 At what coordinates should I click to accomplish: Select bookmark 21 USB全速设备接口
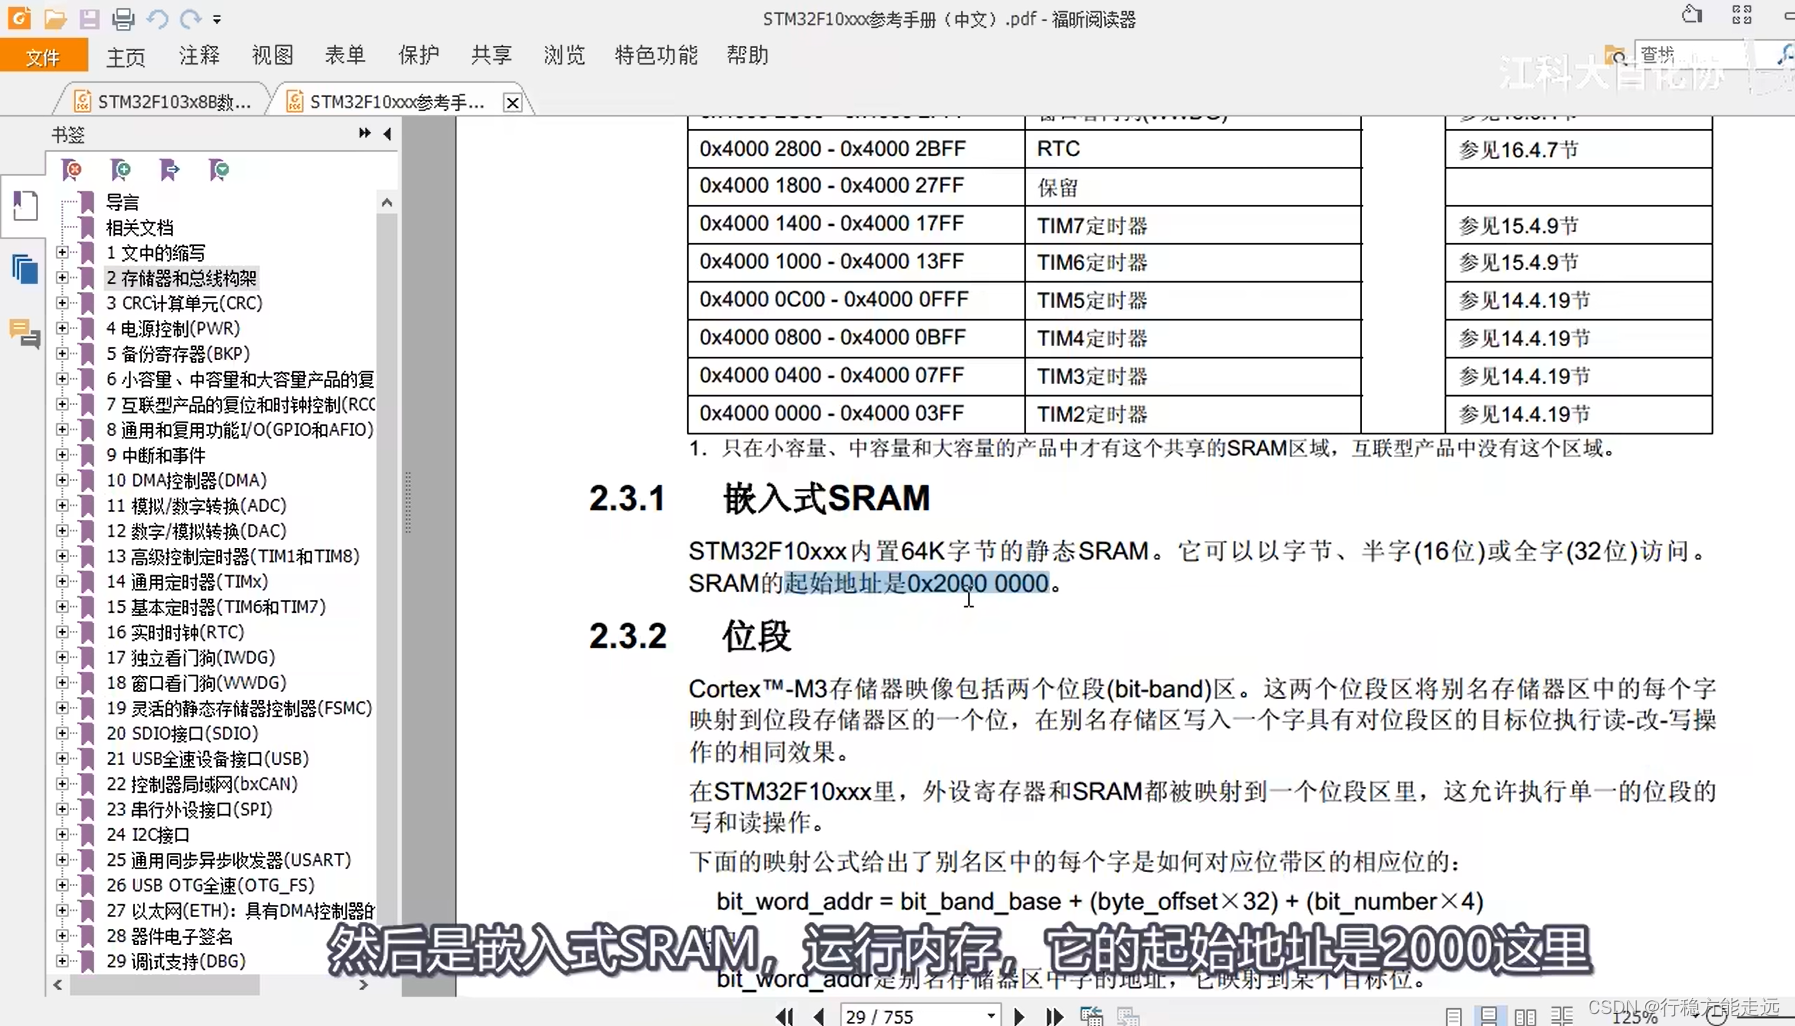pos(207,758)
